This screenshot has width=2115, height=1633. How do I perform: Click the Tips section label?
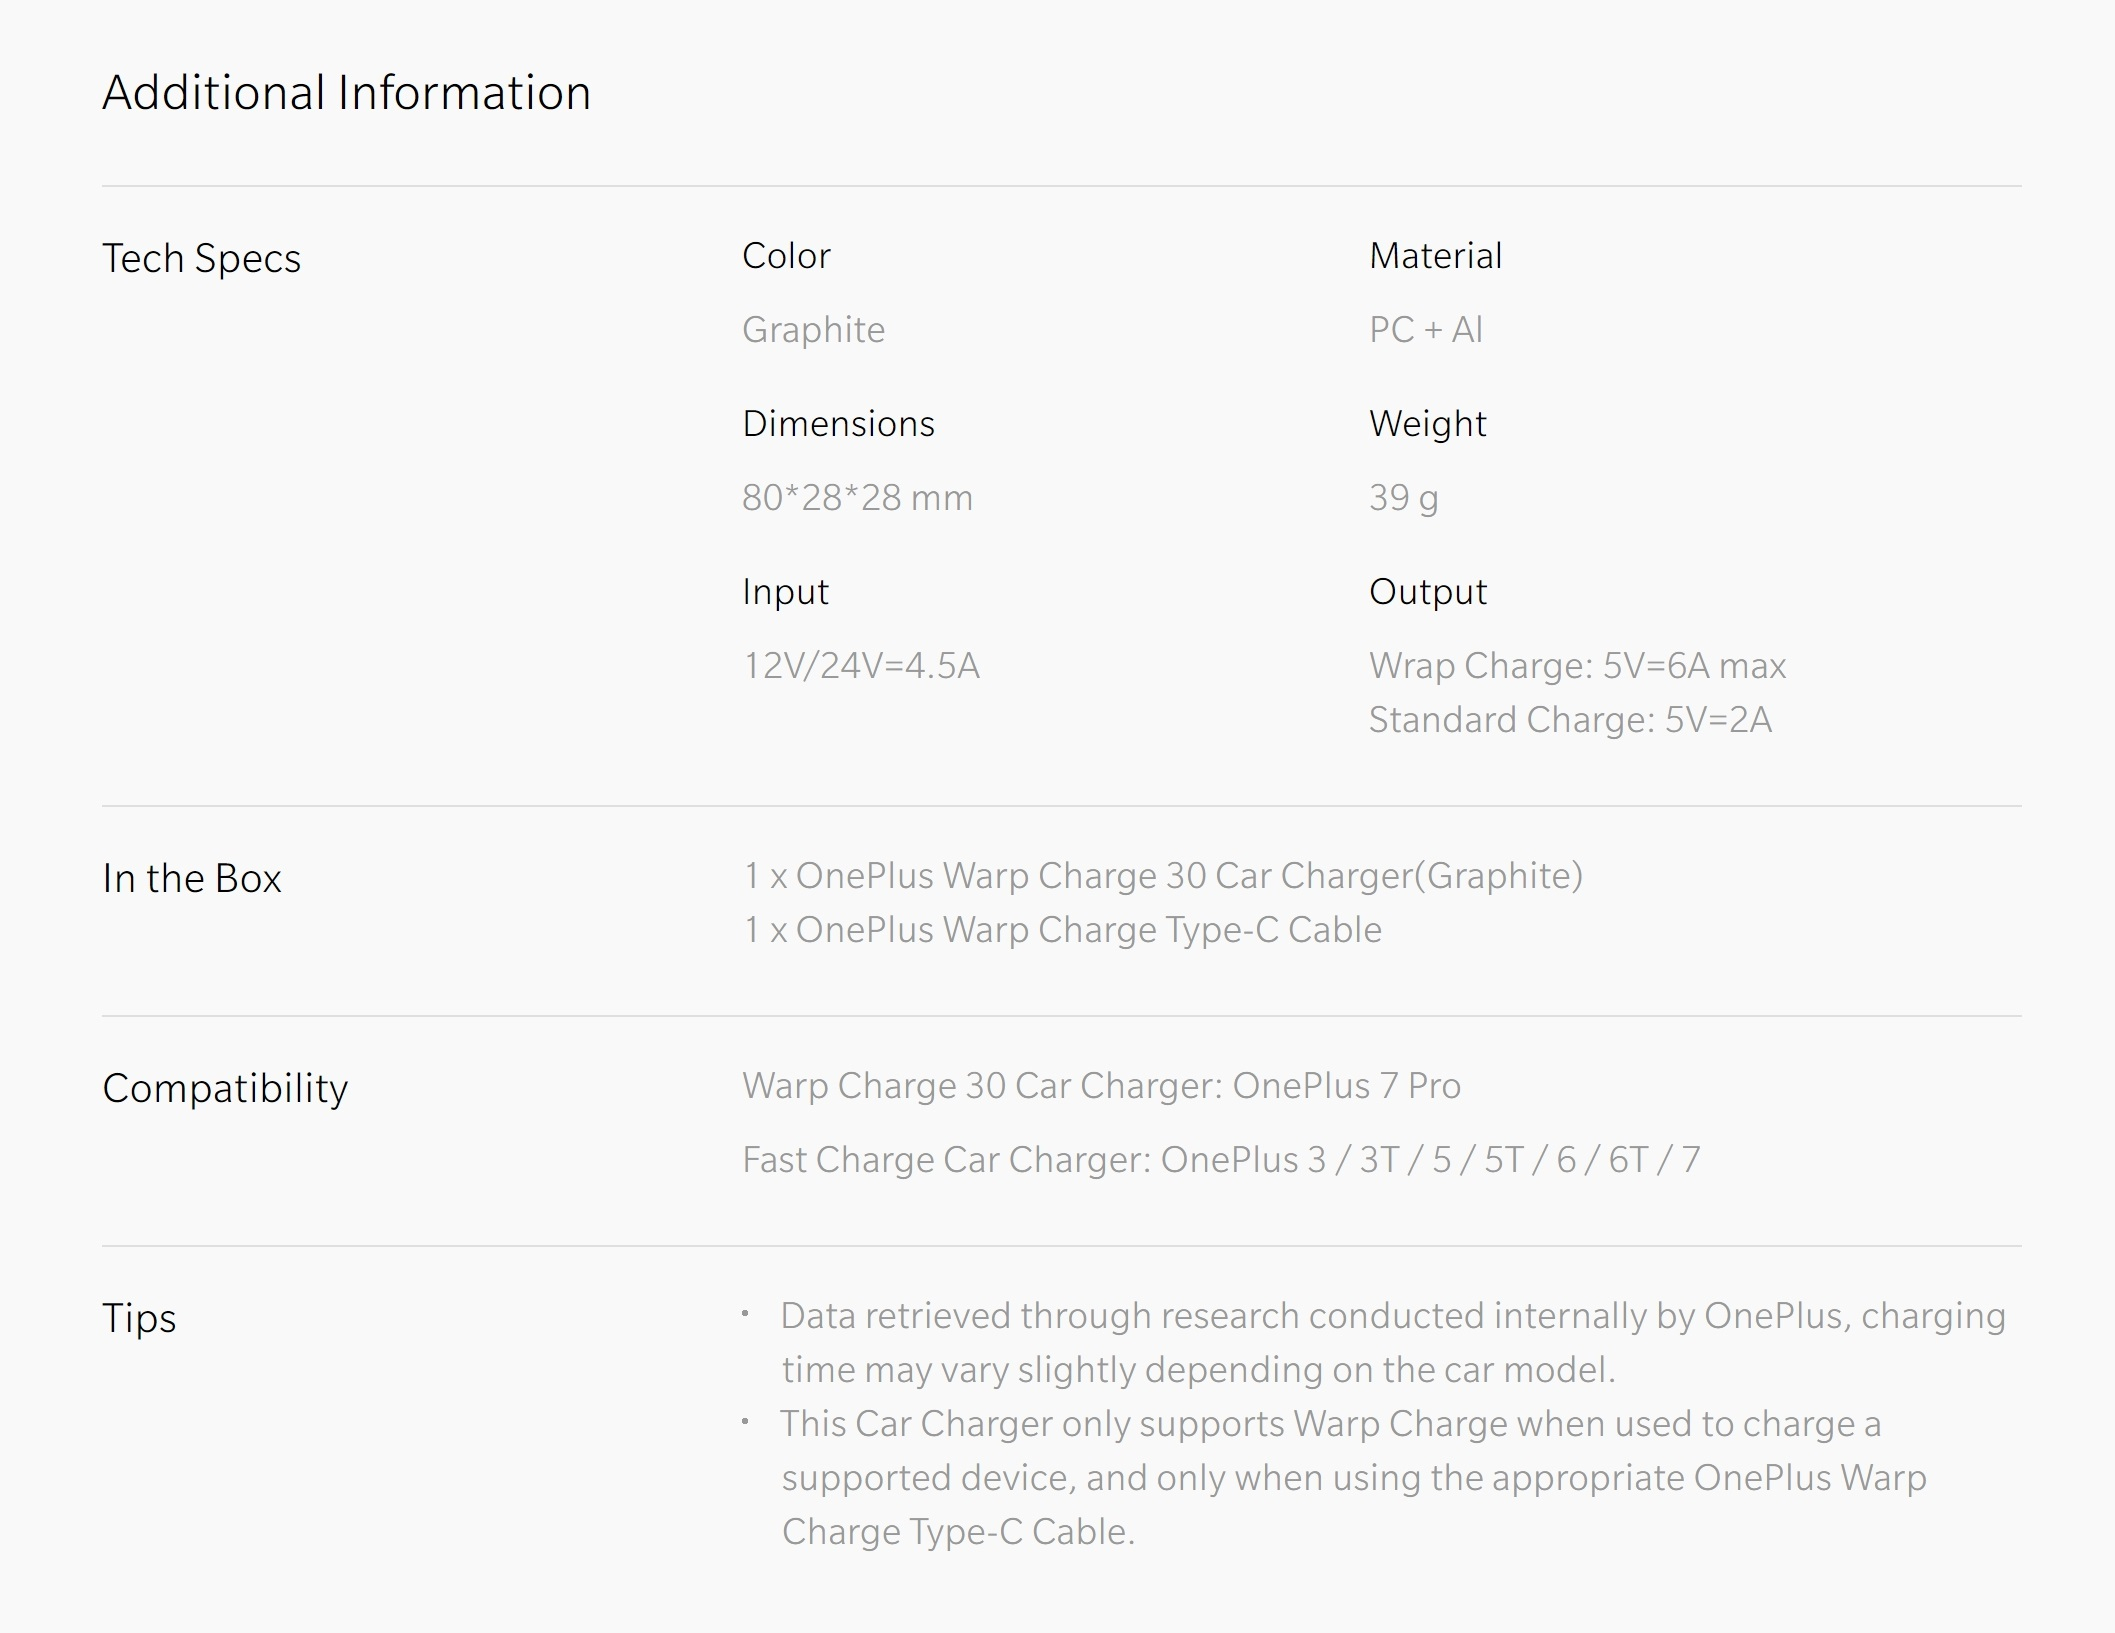tap(139, 1320)
